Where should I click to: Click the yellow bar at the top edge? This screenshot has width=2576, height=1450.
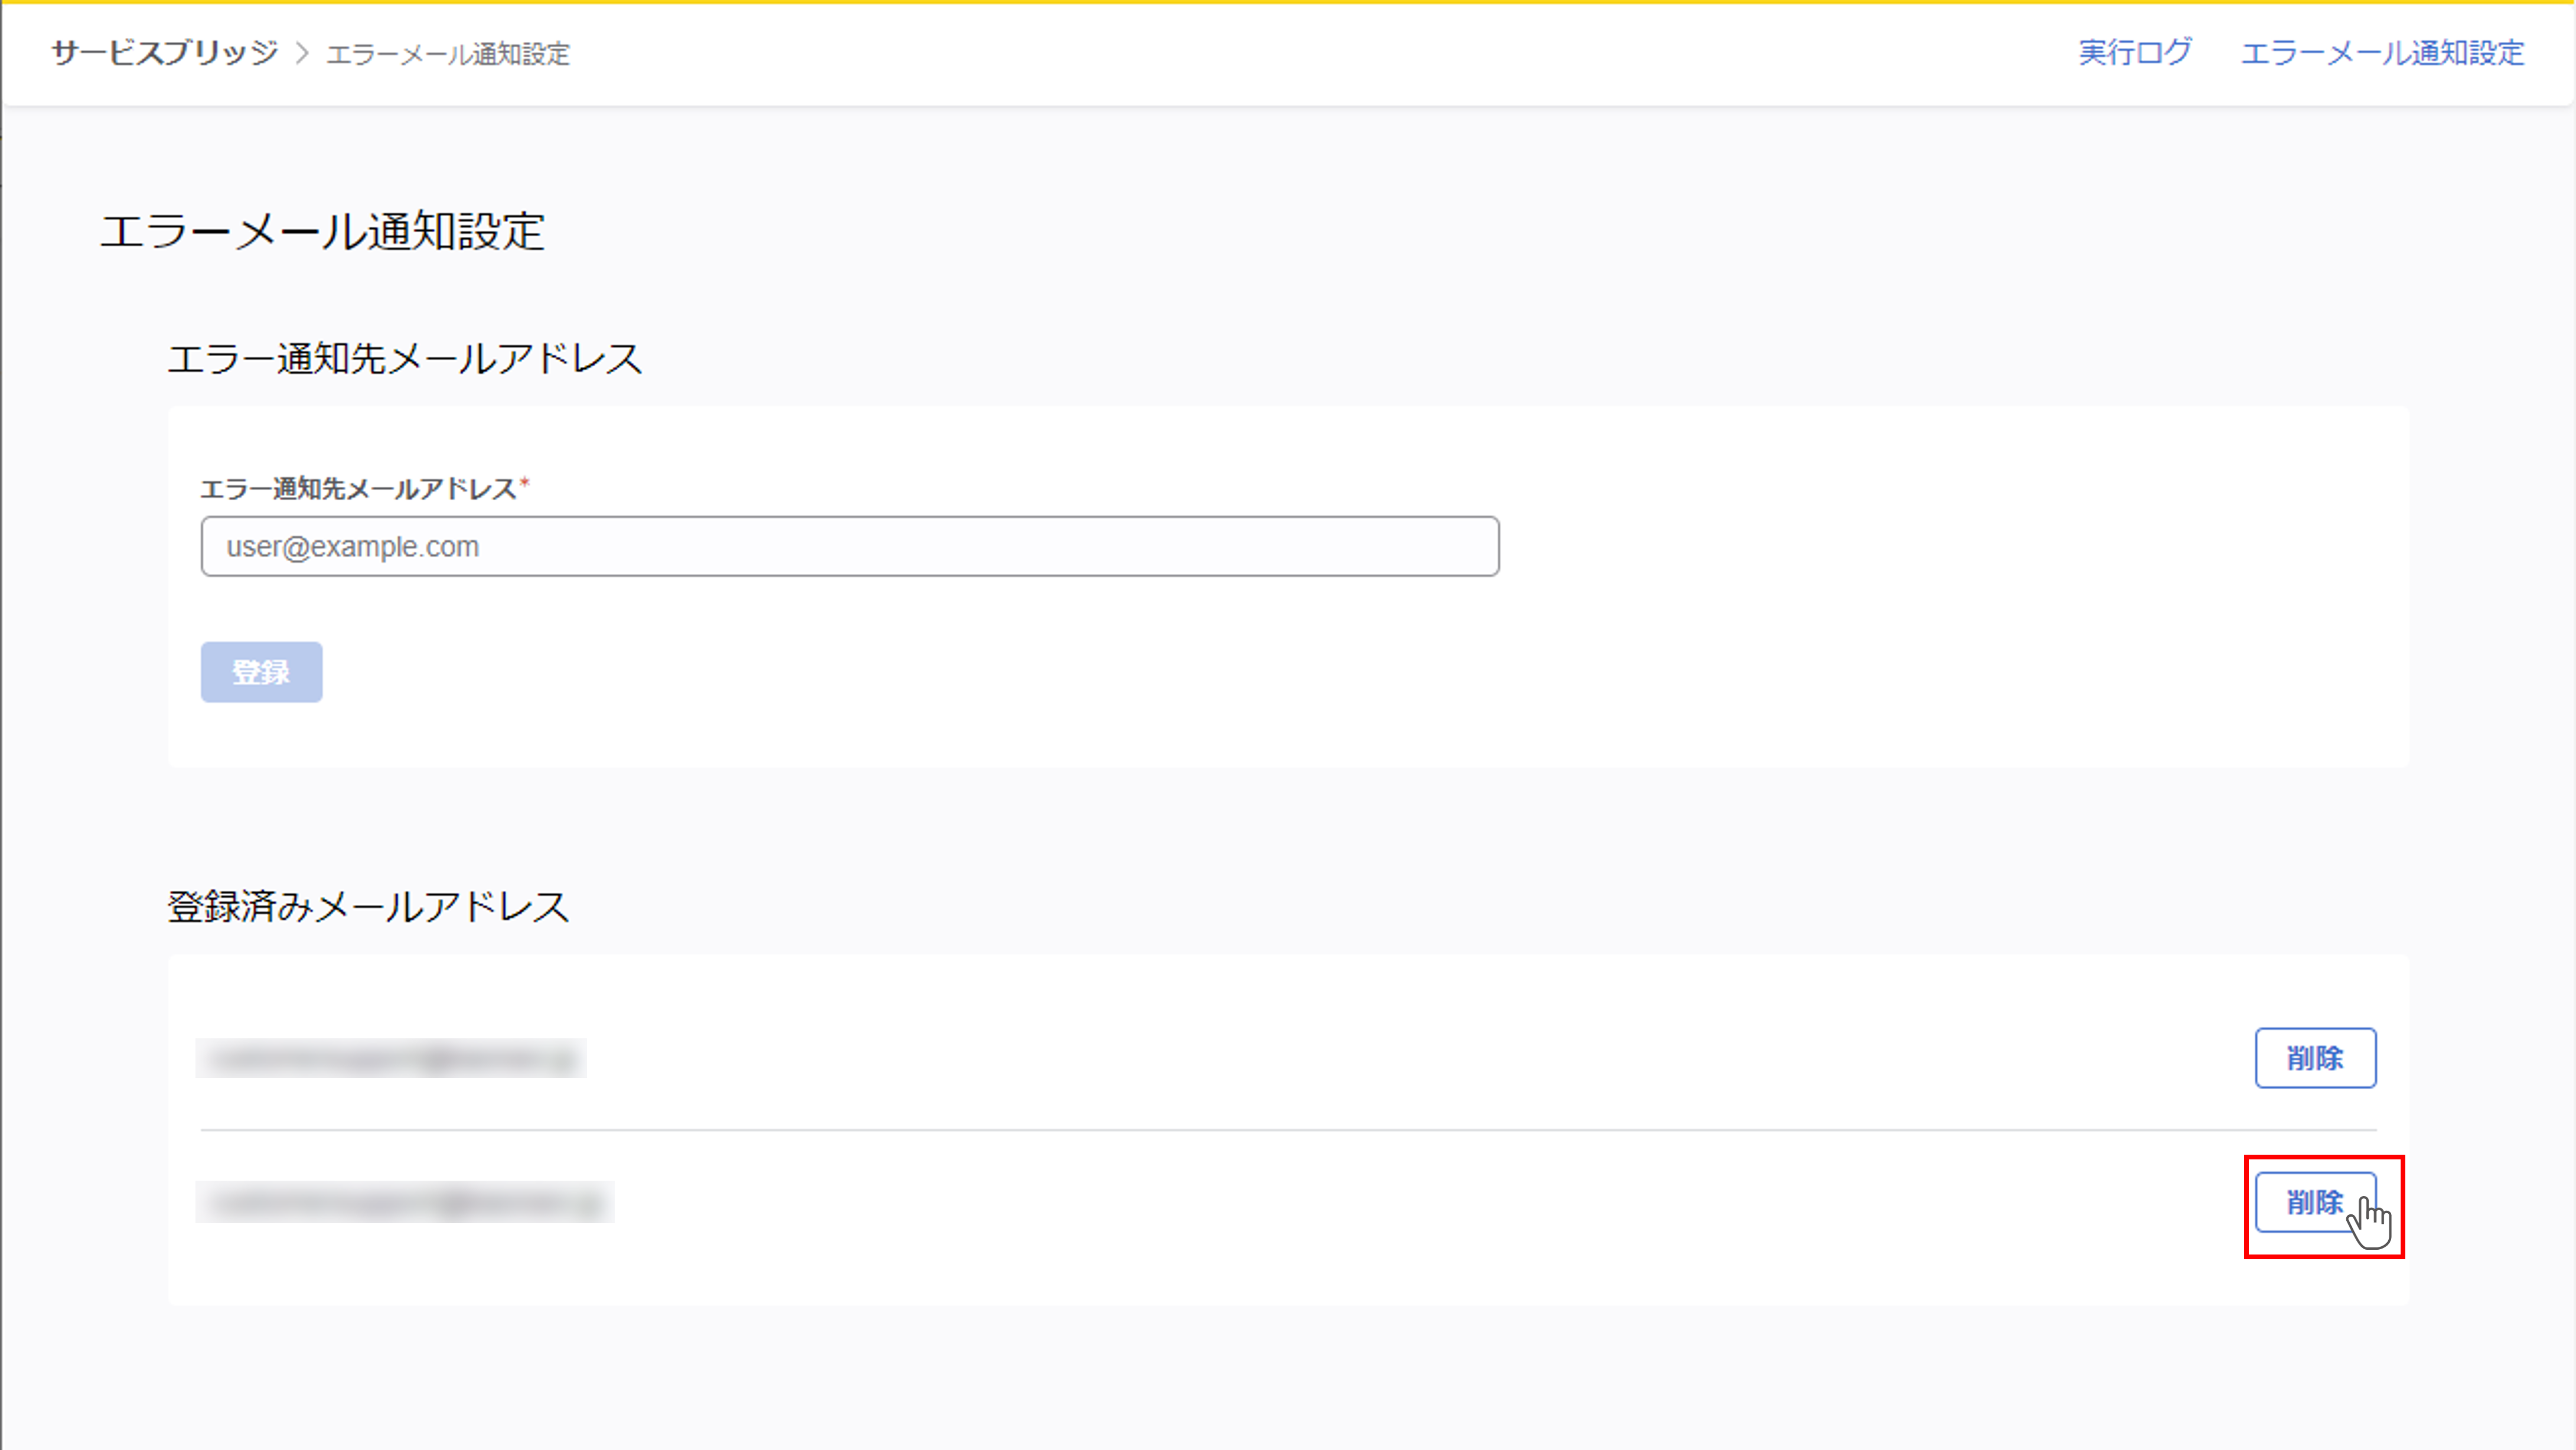click(1288, 2)
